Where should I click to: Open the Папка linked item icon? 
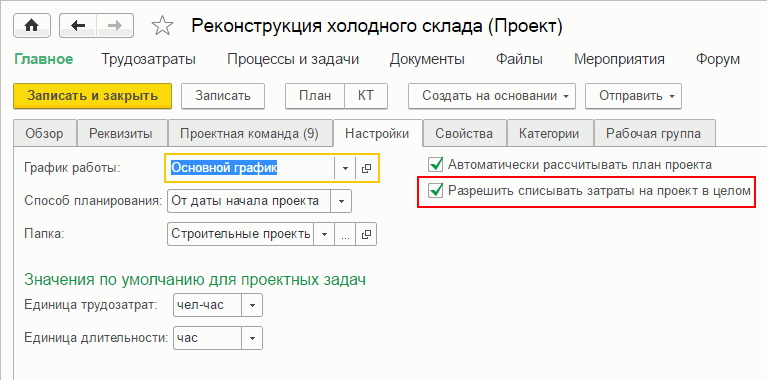tap(366, 234)
